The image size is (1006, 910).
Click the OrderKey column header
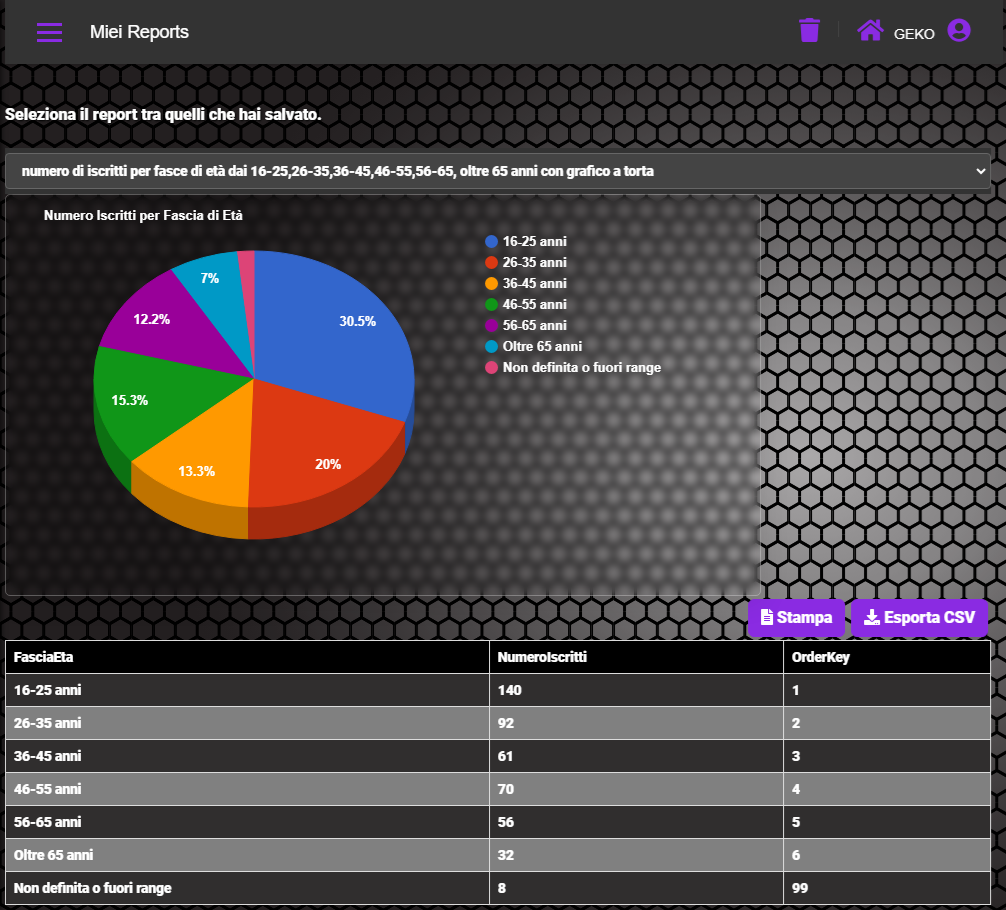tap(820, 657)
